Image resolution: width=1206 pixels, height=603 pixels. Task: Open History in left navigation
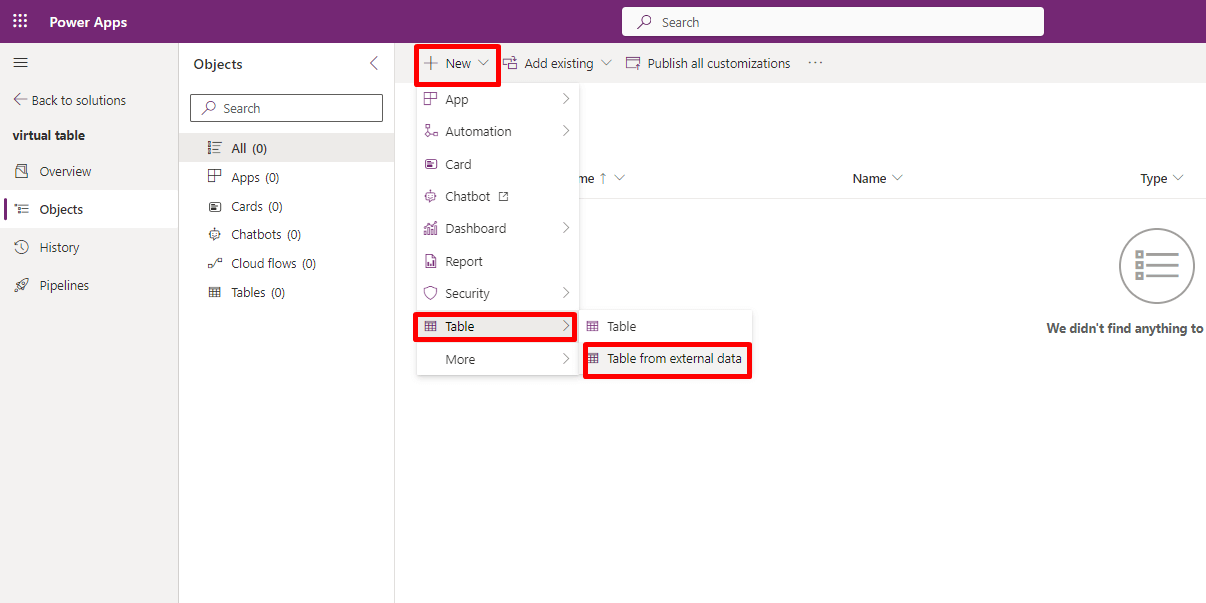point(58,248)
